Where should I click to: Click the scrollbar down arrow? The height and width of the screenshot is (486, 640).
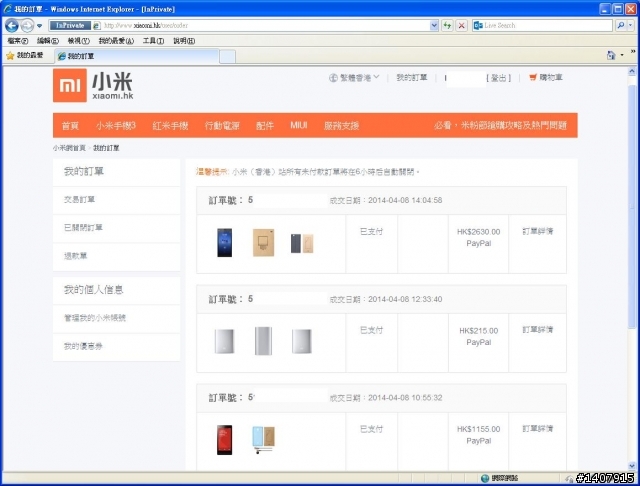click(632, 466)
